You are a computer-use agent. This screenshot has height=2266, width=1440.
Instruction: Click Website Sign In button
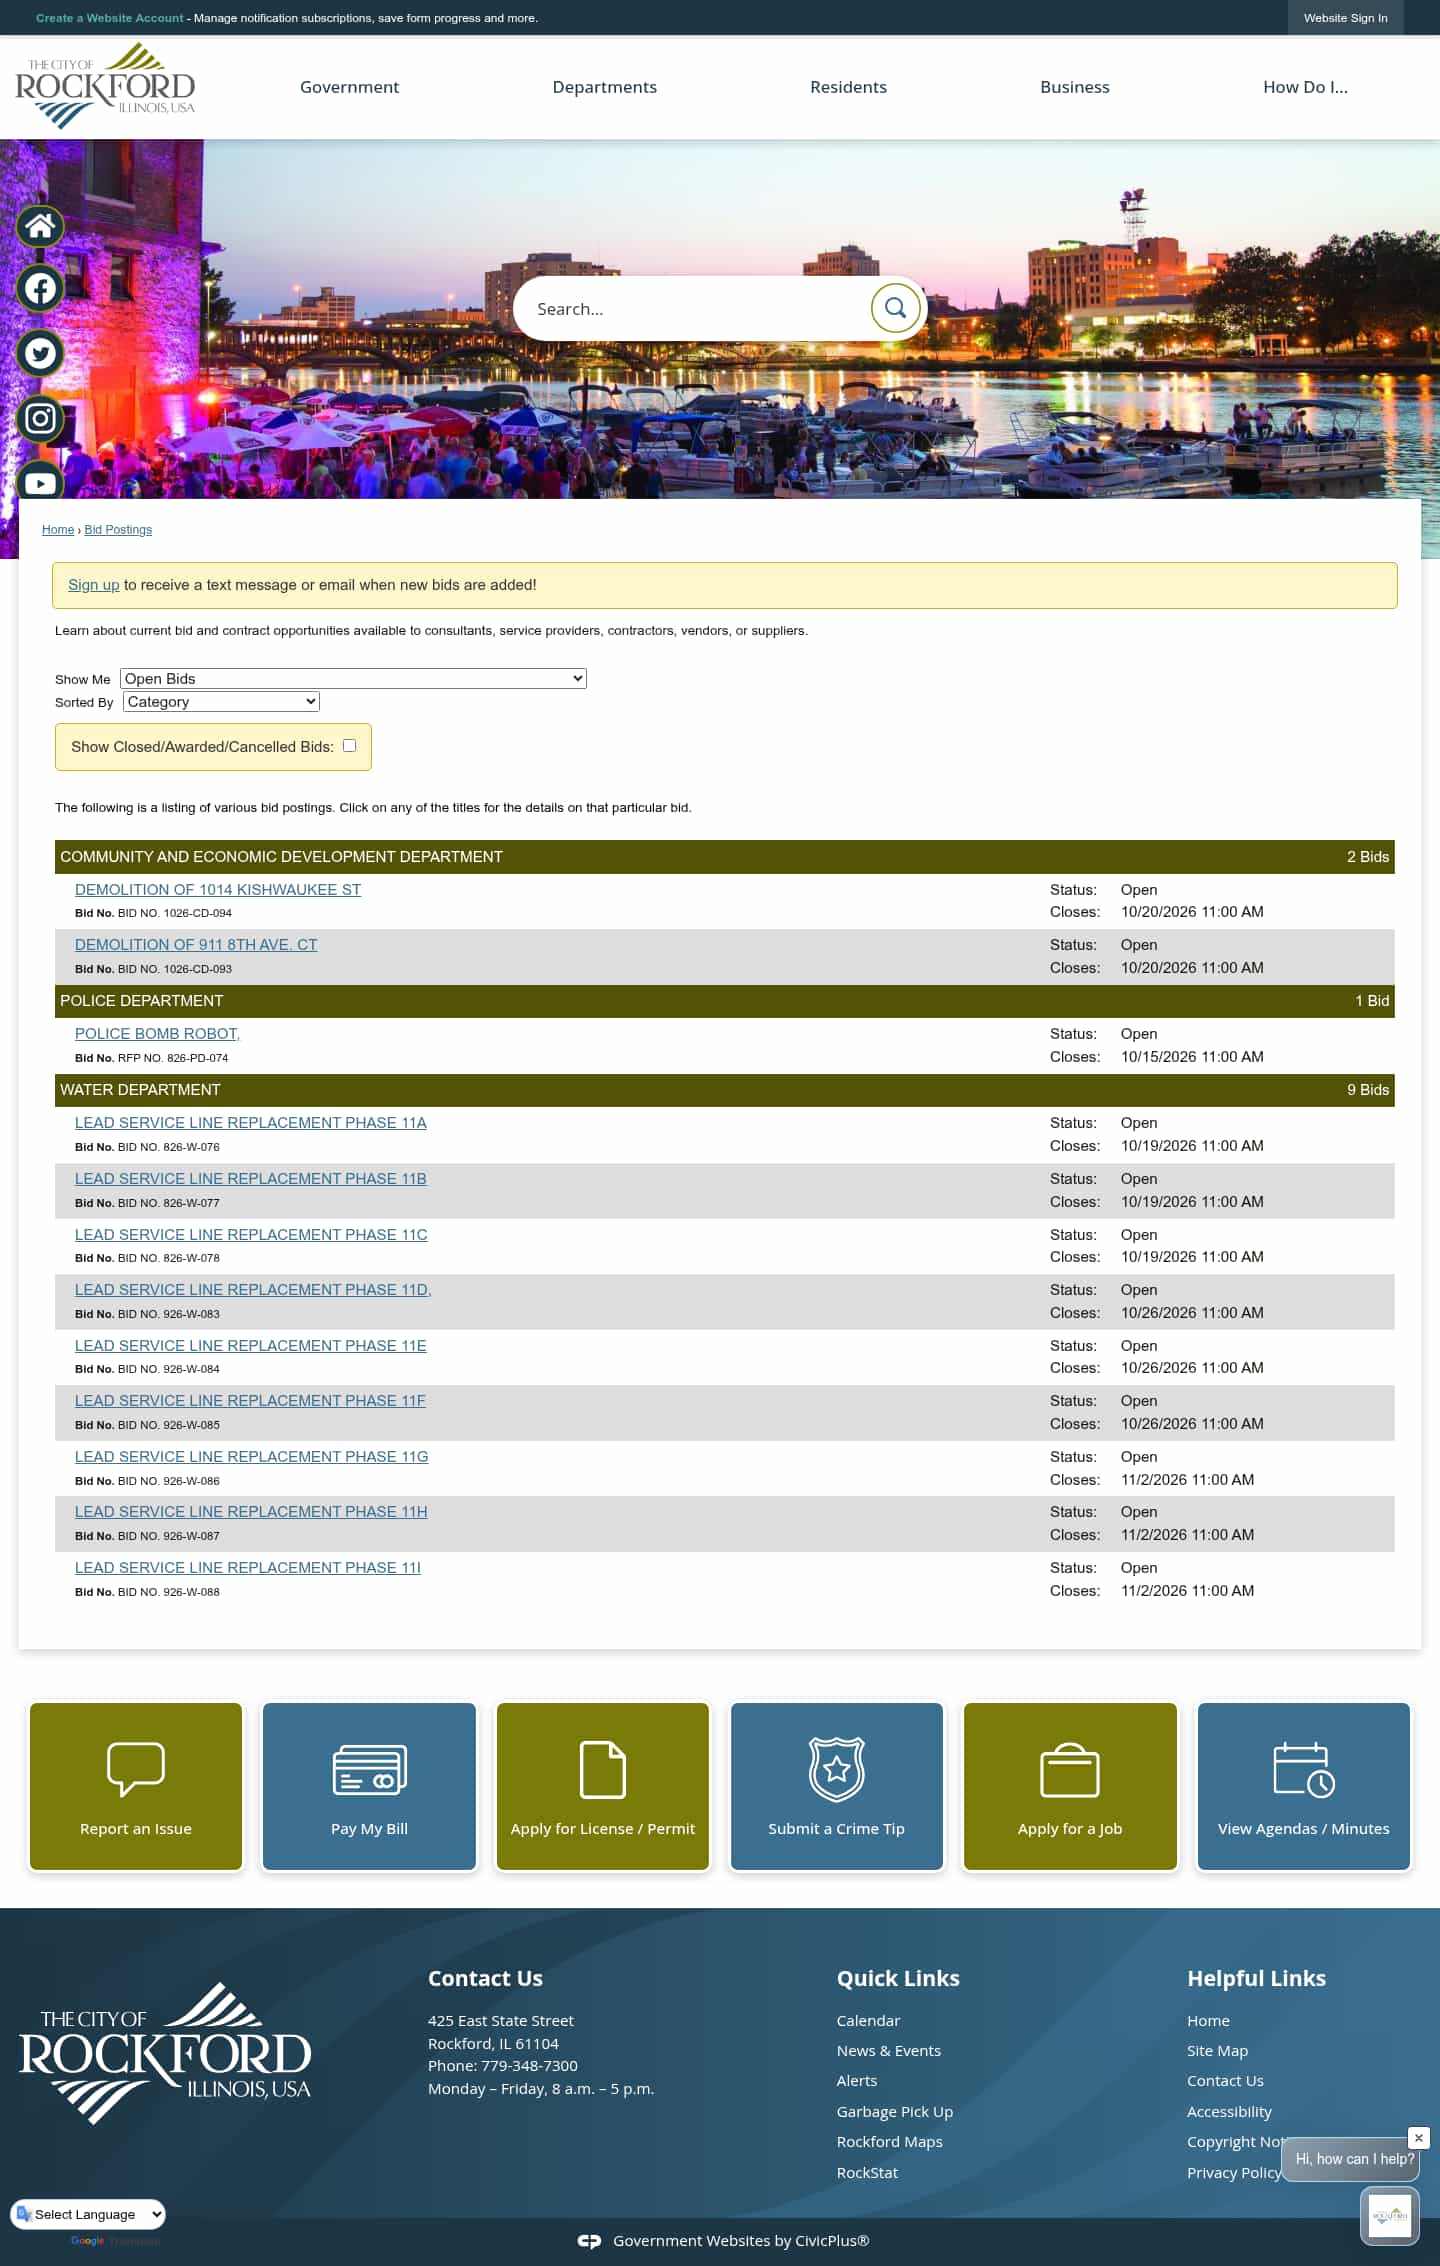(1345, 18)
